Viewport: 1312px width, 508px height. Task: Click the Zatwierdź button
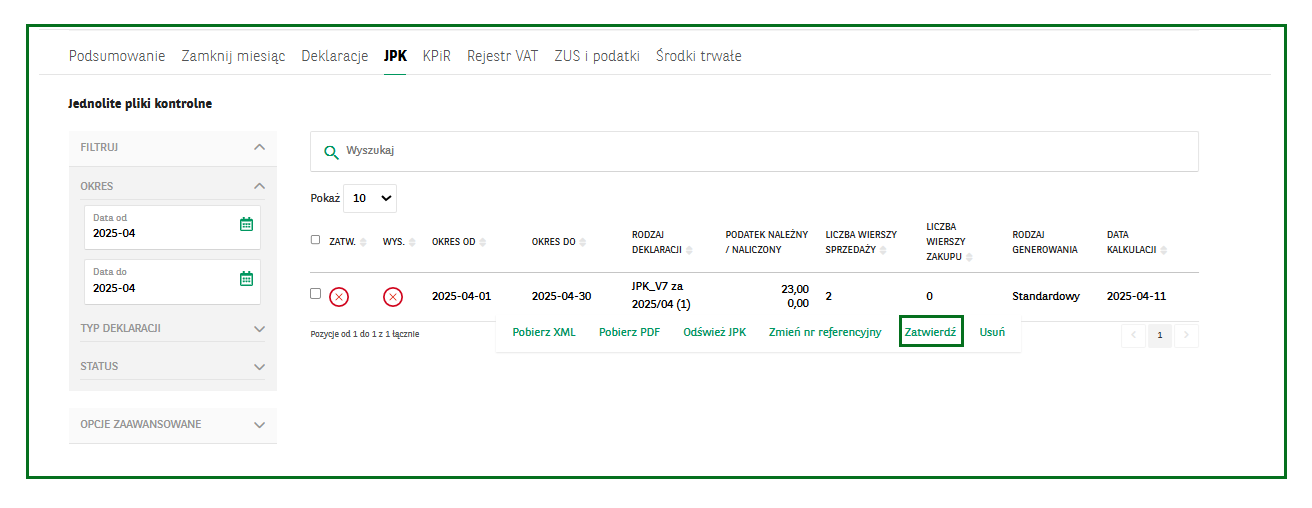click(x=931, y=332)
